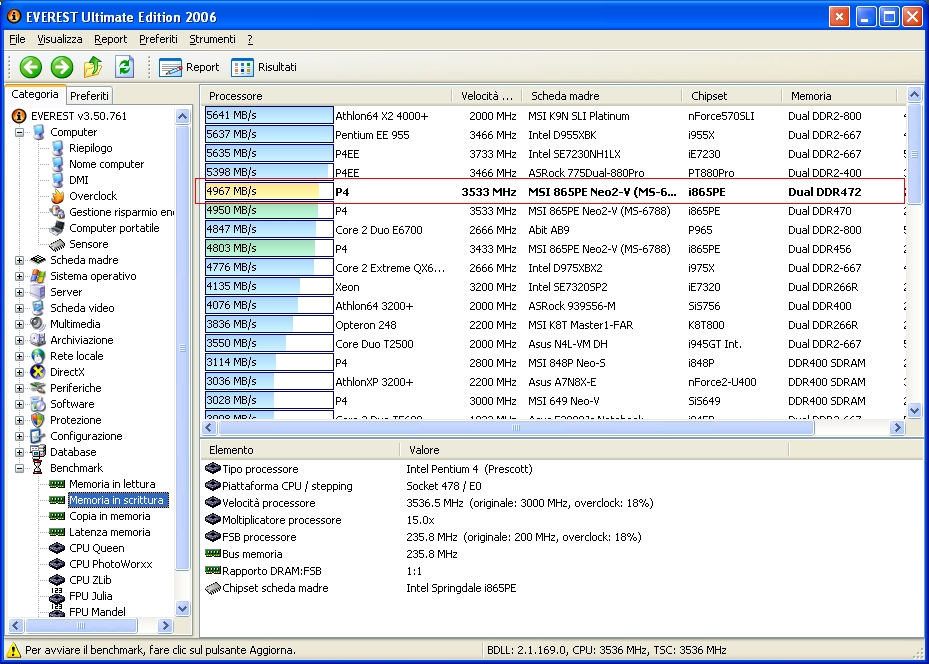Image resolution: width=929 pixels, height=664 pixels.
Task: Open the Visualizza menu
Action: (60, 39)
